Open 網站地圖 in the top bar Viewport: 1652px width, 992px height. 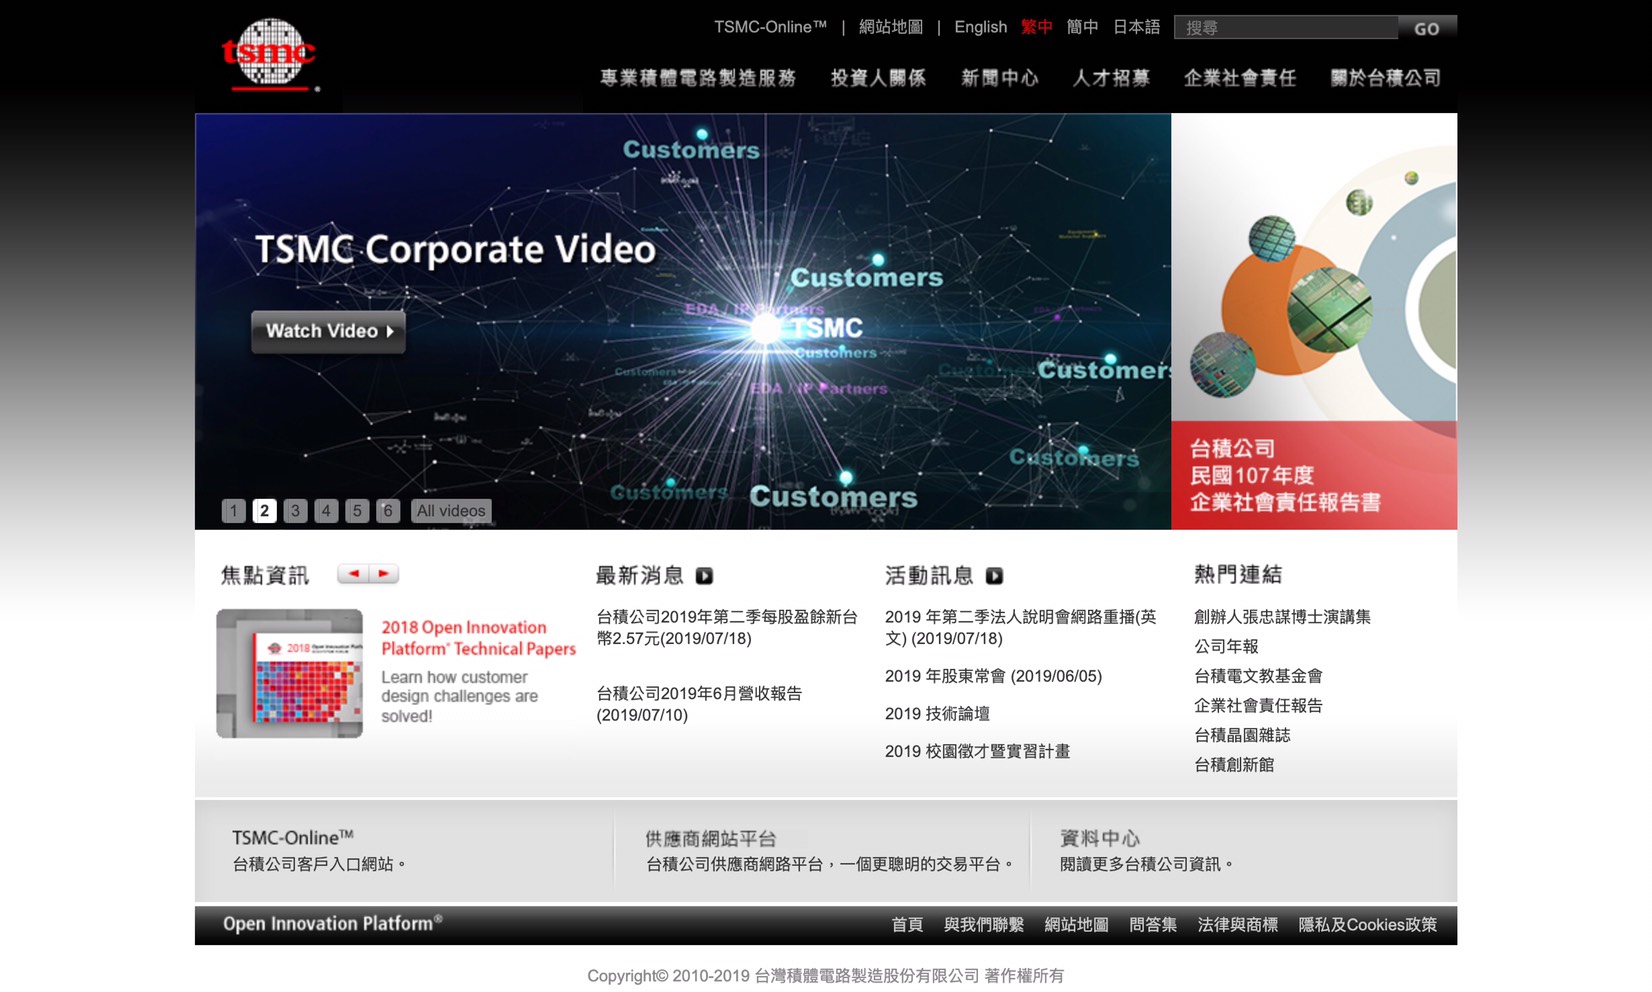[891, 27]
